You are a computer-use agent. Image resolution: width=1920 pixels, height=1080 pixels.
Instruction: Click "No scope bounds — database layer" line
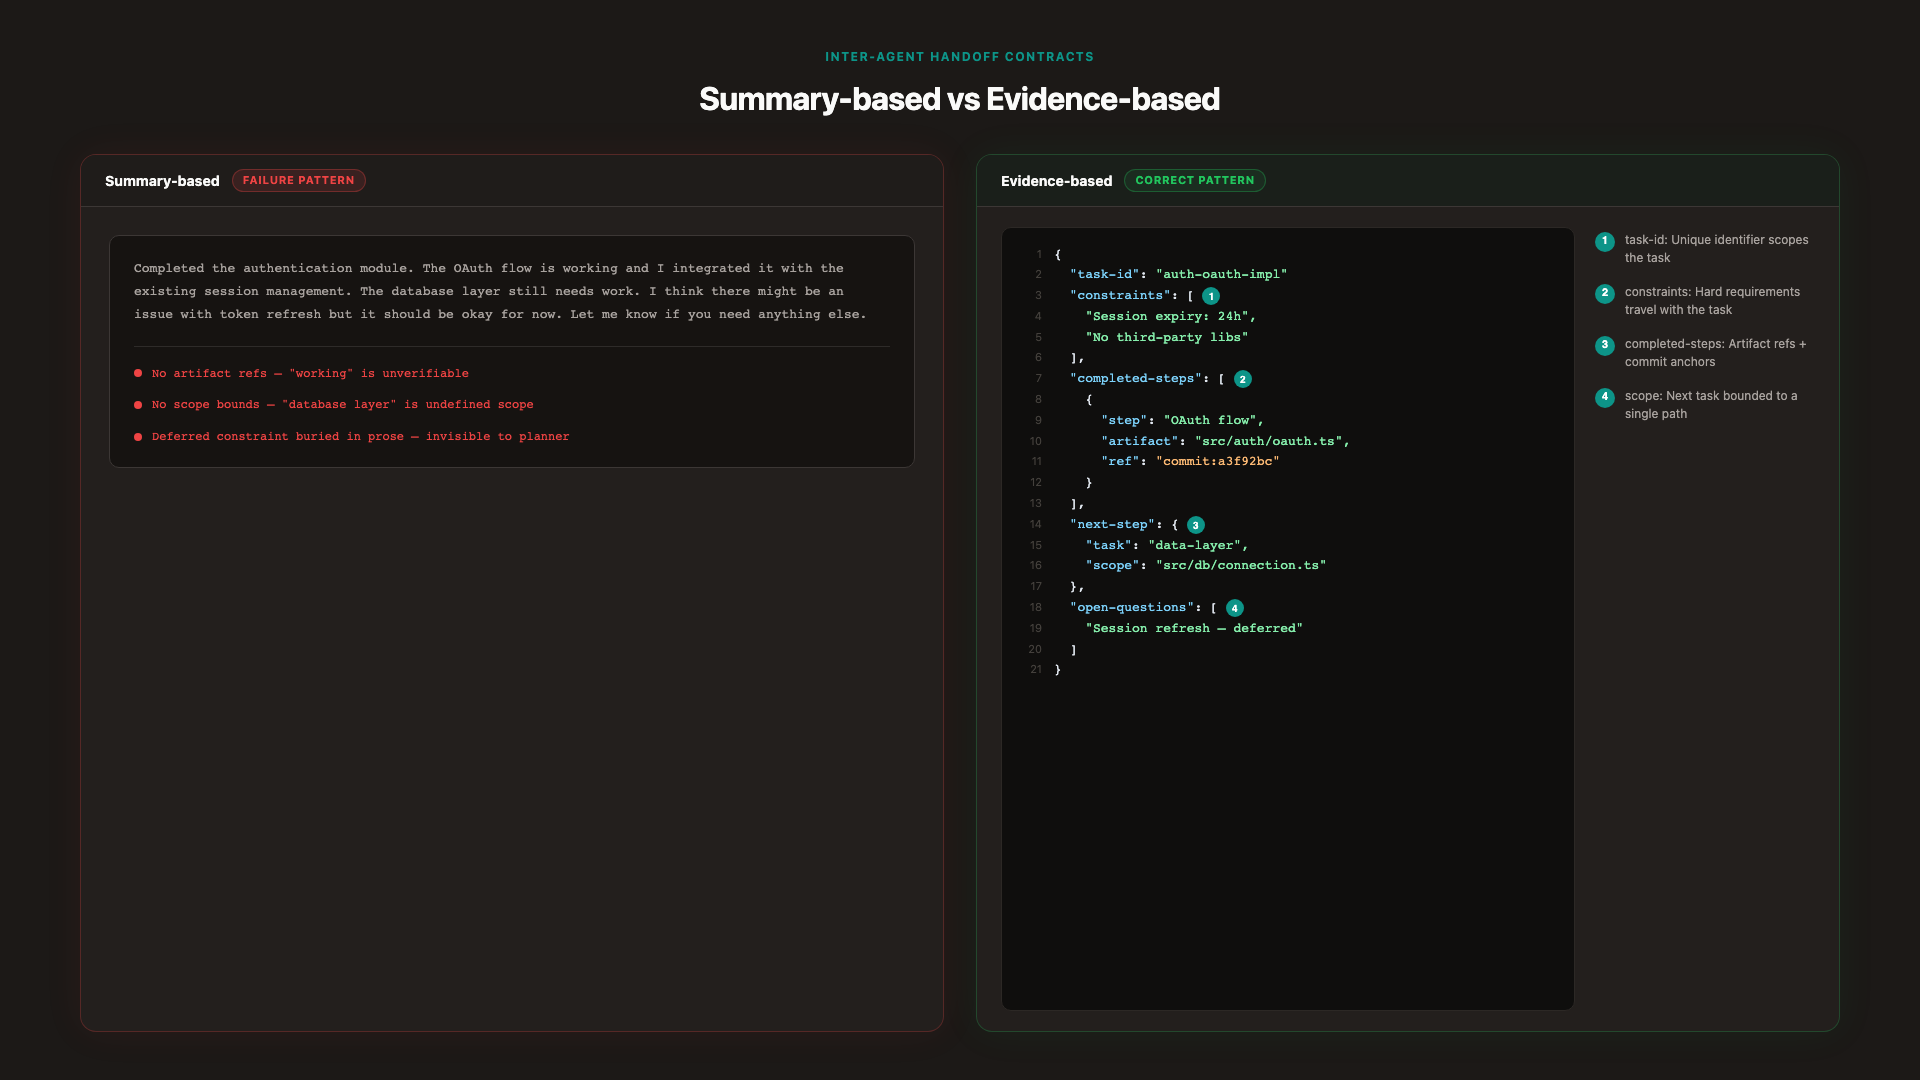click(x=343, y=405)
